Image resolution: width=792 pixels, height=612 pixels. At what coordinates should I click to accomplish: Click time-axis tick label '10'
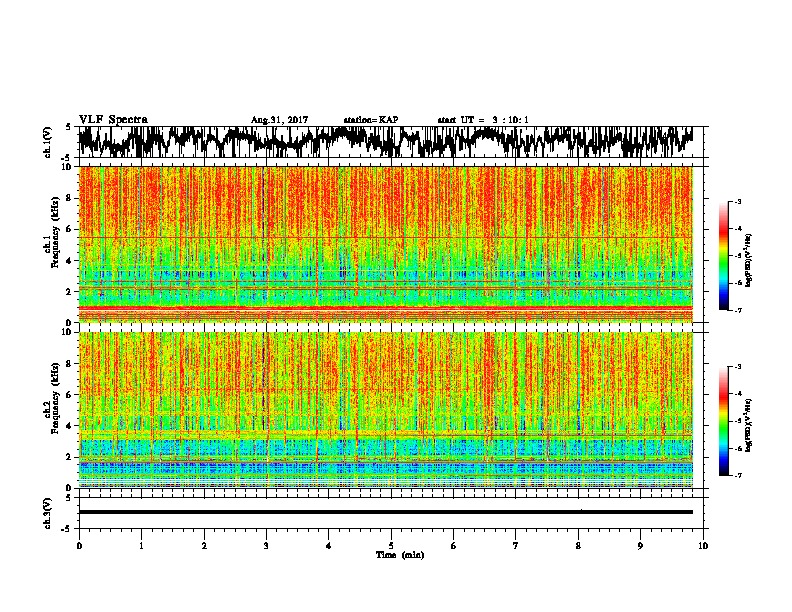(x=703, y=546)
